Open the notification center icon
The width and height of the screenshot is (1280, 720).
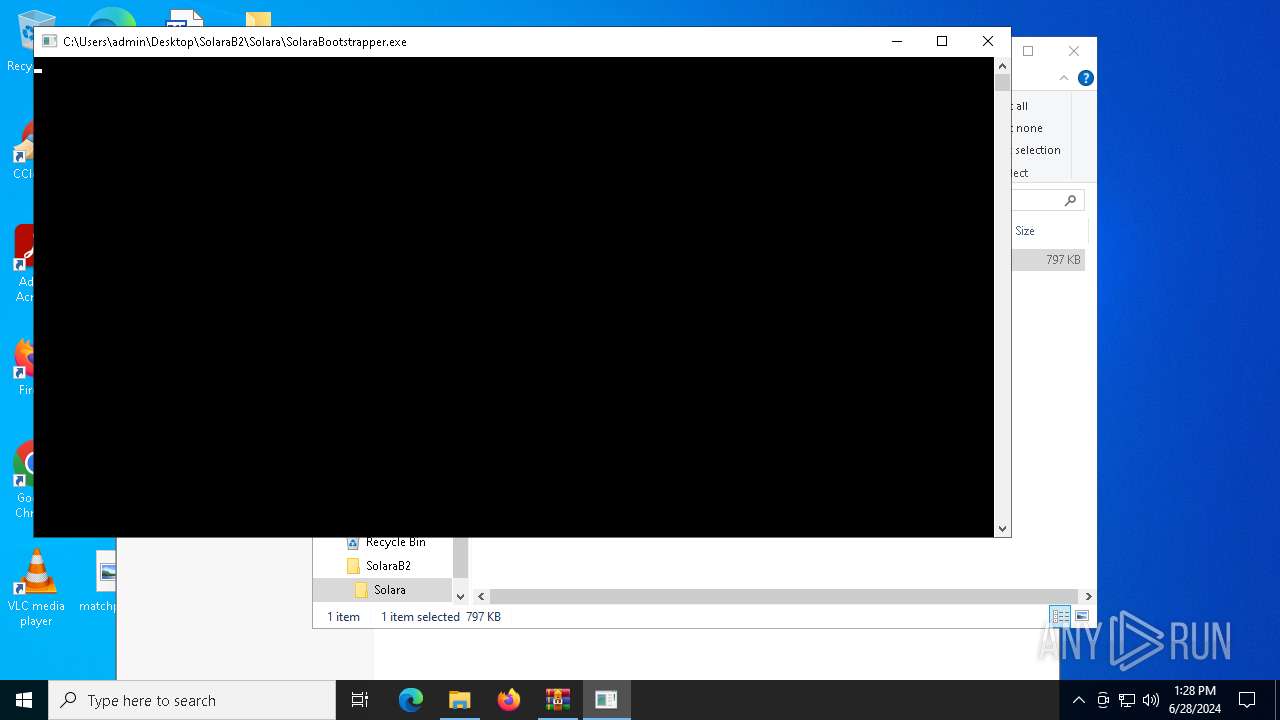pyautogui.click(x=1247, y=700)
